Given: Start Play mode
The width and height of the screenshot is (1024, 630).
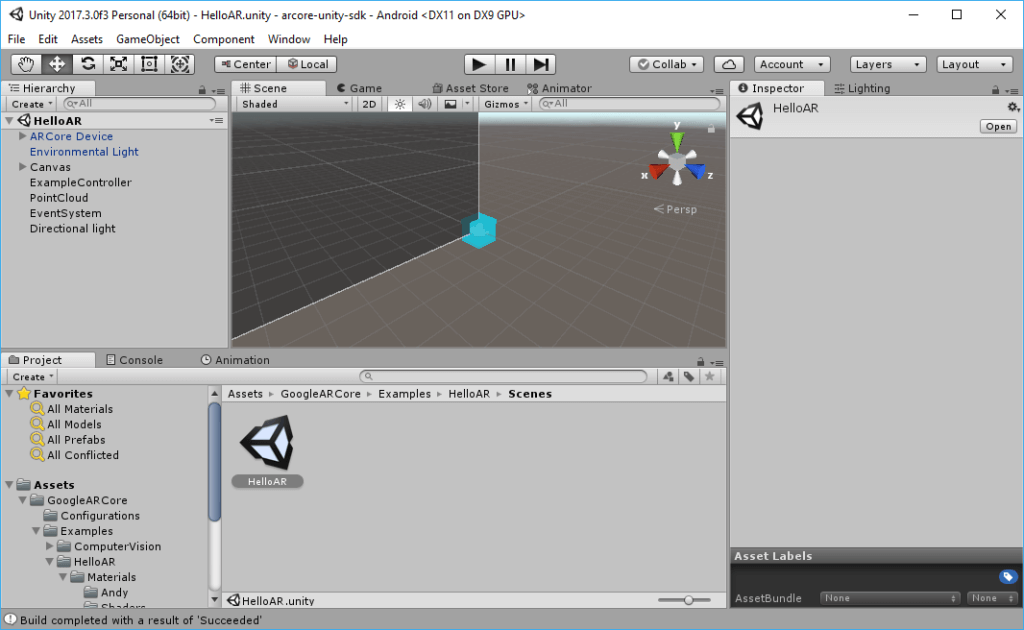Looking at the screenshot, I should 479,64.
